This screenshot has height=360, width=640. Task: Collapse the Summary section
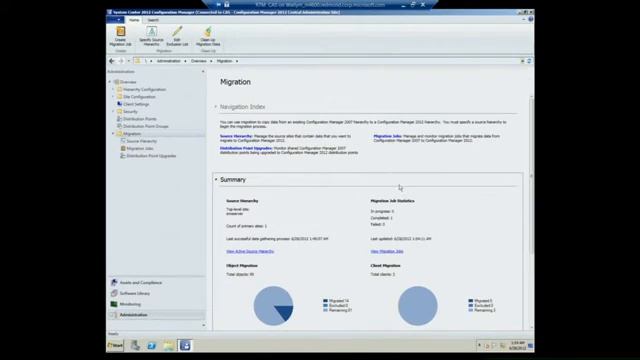[x=216, y=180]
